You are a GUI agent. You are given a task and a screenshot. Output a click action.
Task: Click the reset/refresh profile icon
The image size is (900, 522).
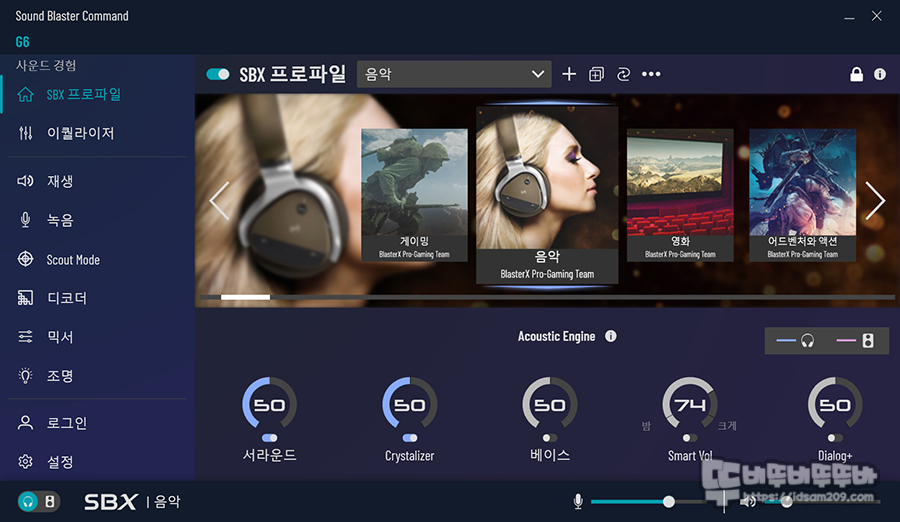click(x=623, y=74)
